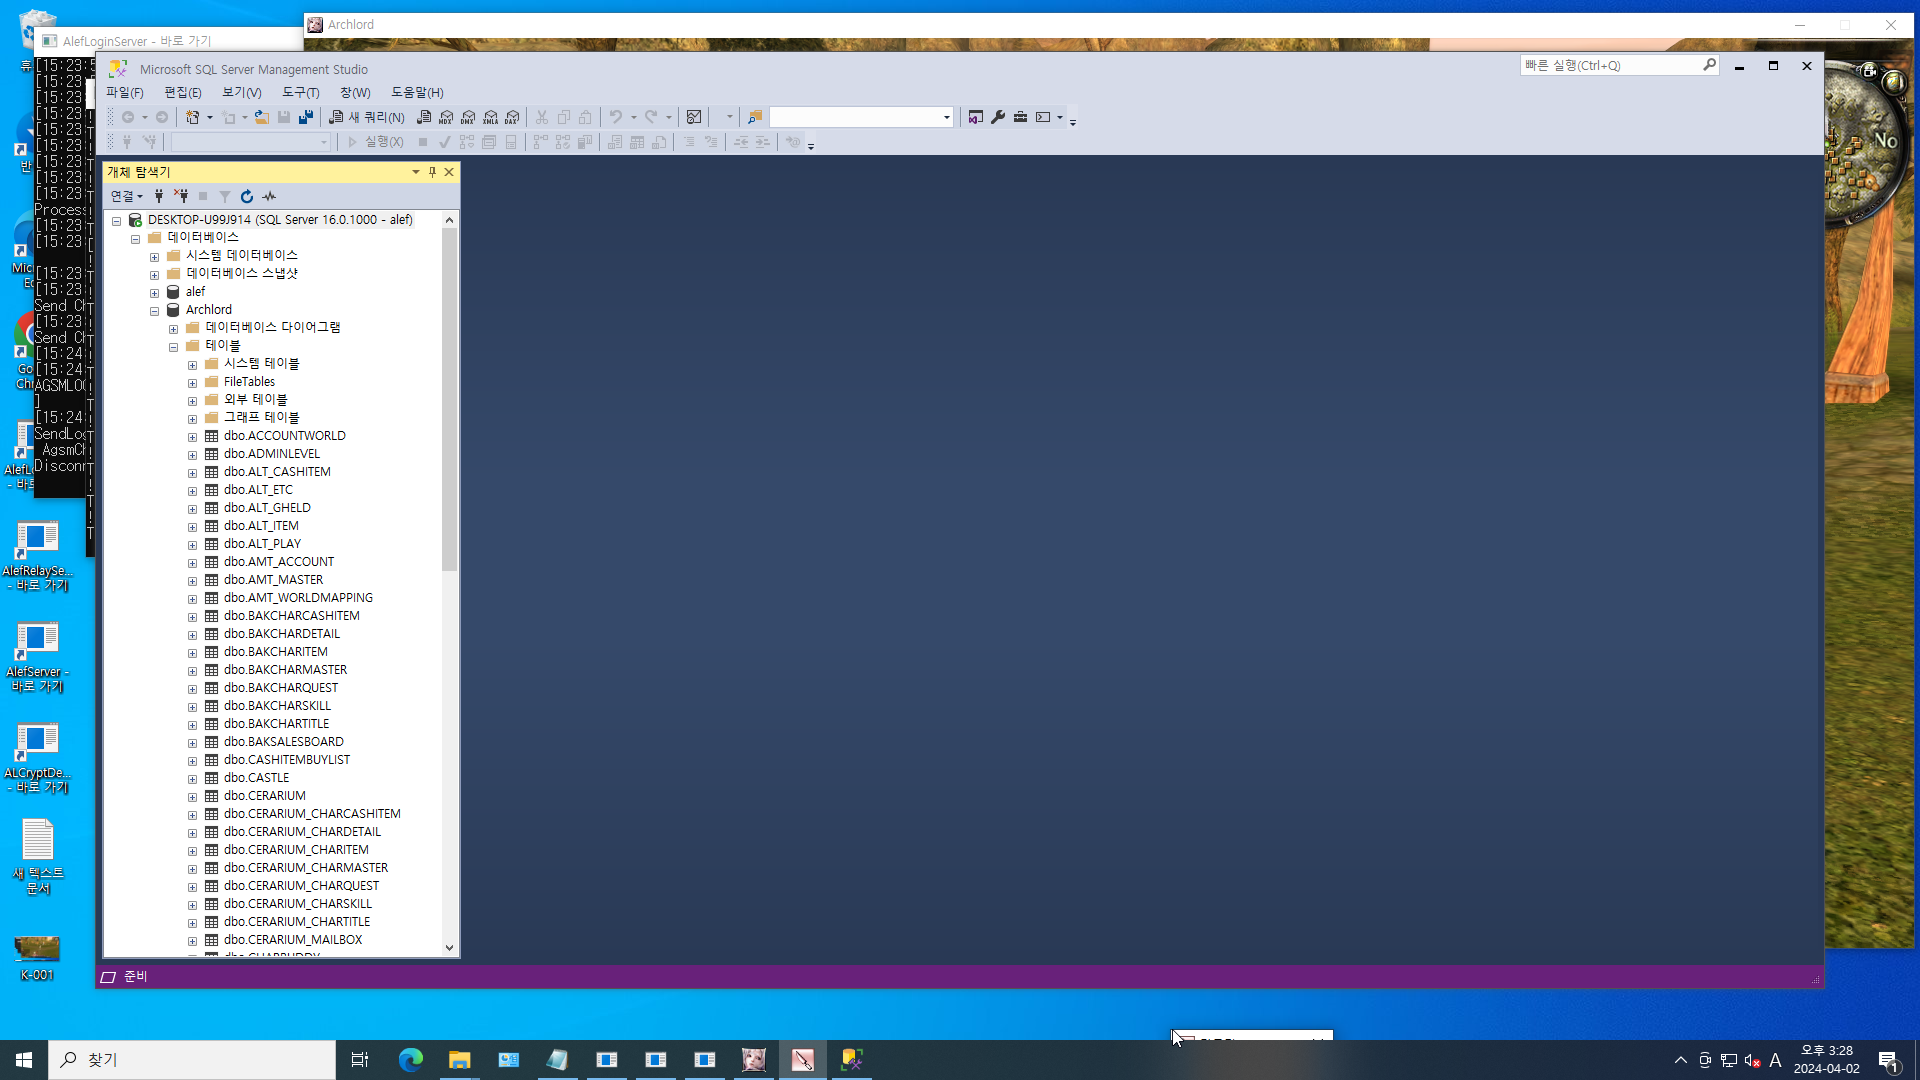1920x1080 pixels.
Task: Select the dbo.CASHITEMBUYLIST table
Action: pos(287,760)
